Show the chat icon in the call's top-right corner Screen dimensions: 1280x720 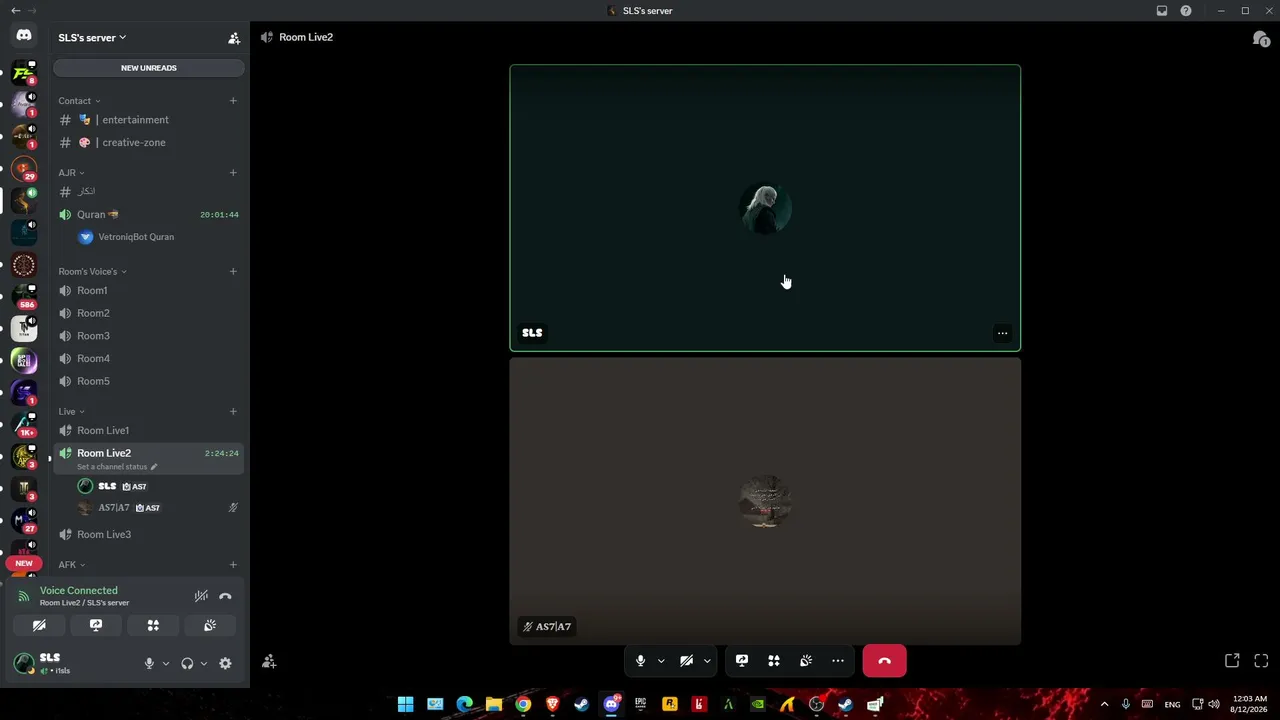(x=1260, y=38)
